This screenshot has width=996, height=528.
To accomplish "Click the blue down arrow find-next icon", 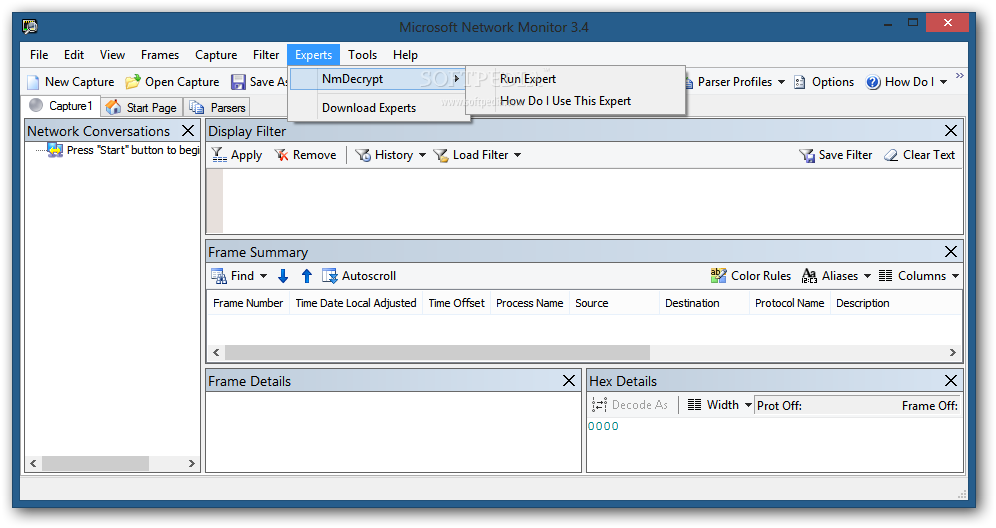I will click(x=283, y=276).
